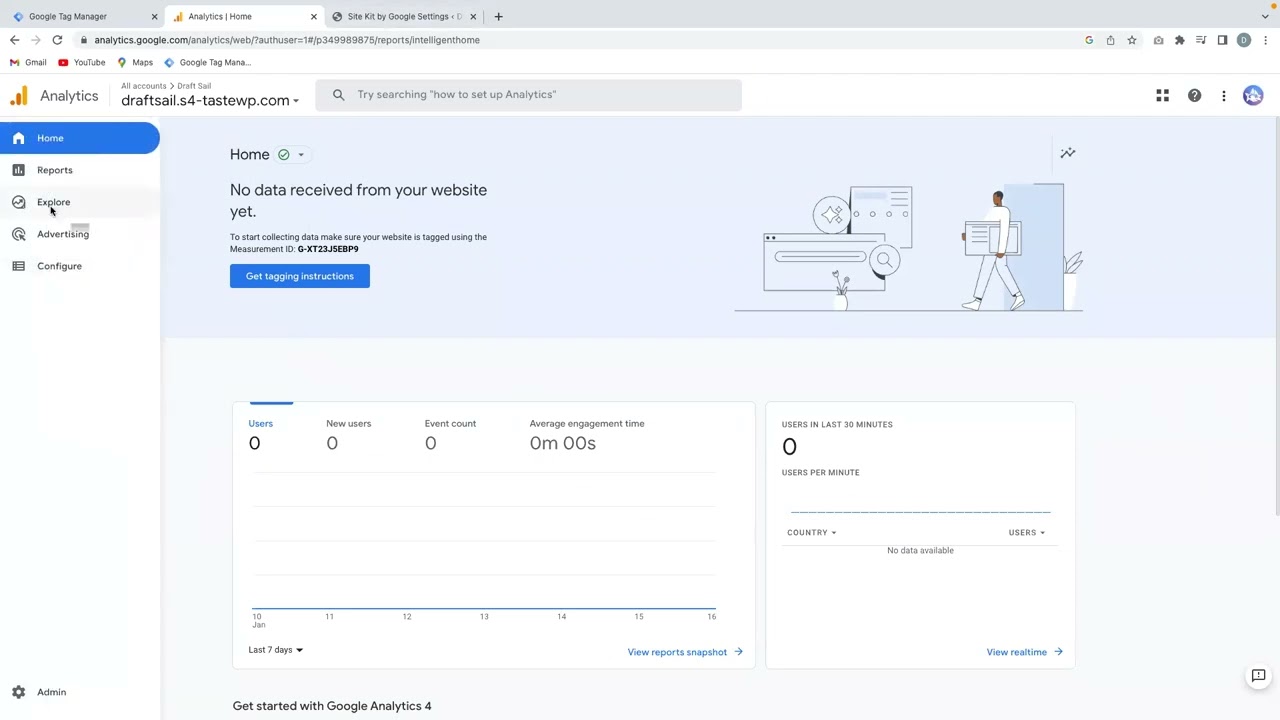
Task: Click the Analytics search field
Action: tap(528, 95)
